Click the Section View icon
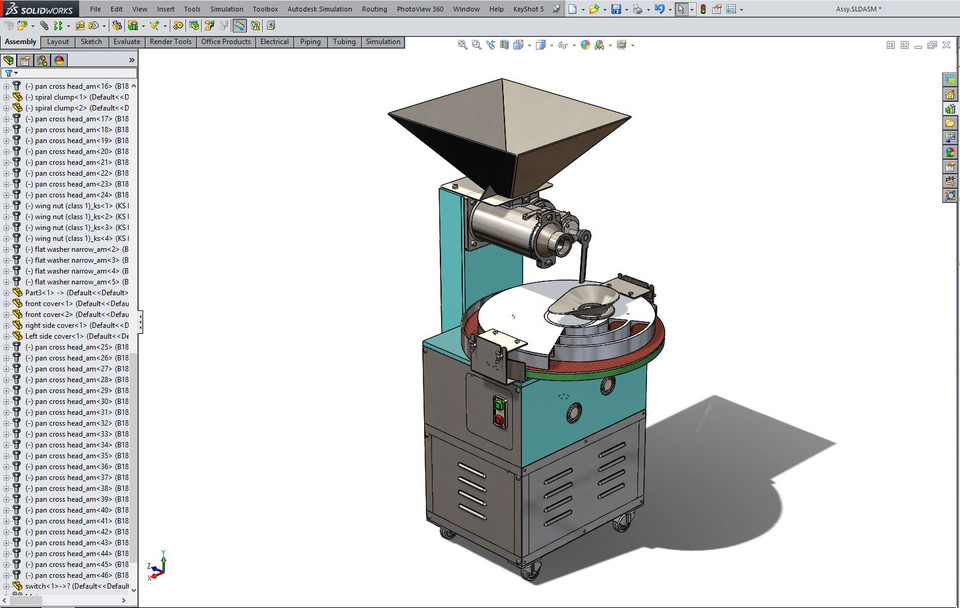 505,44
